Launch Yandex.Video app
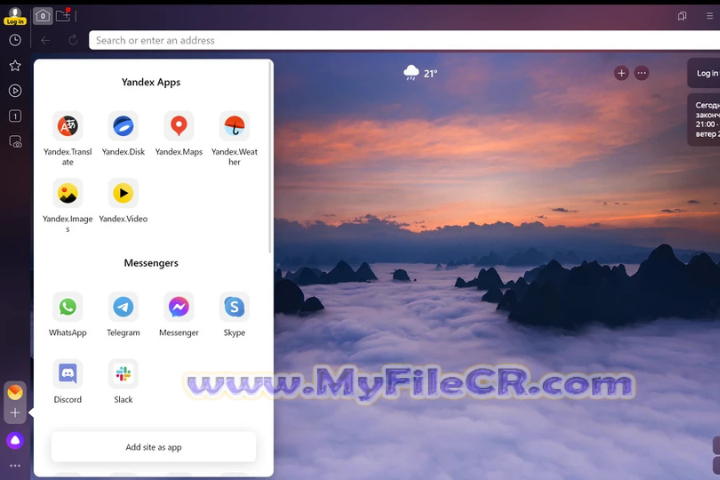The image size is (720, 480). 123,201
